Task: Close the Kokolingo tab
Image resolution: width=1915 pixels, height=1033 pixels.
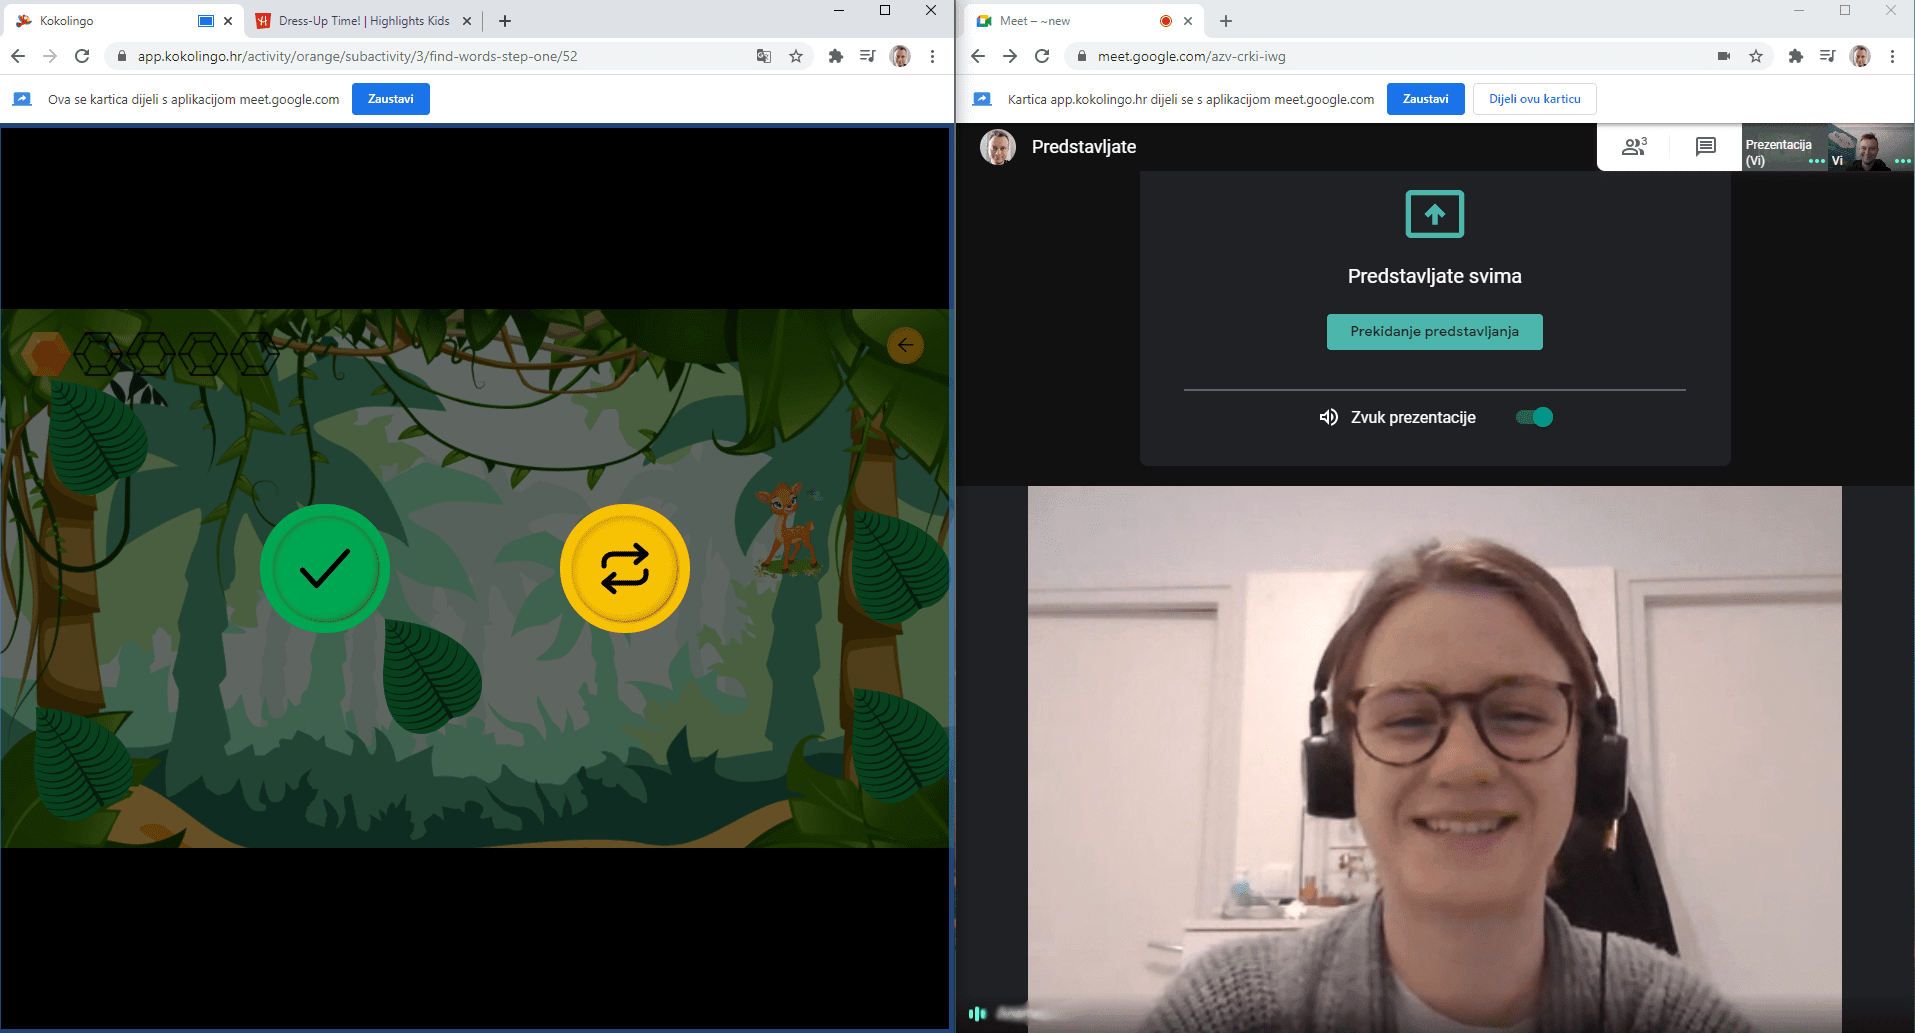Action: click(x=228, y=21)
